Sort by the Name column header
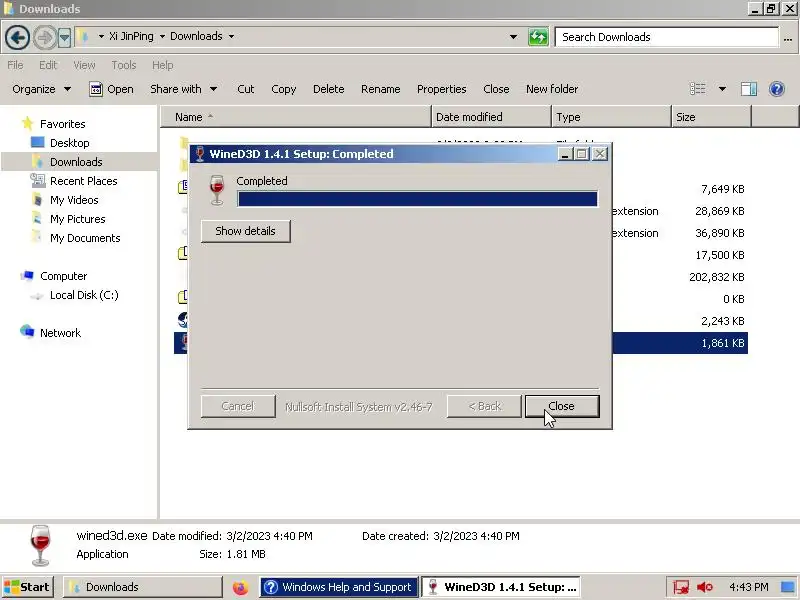 296,117
